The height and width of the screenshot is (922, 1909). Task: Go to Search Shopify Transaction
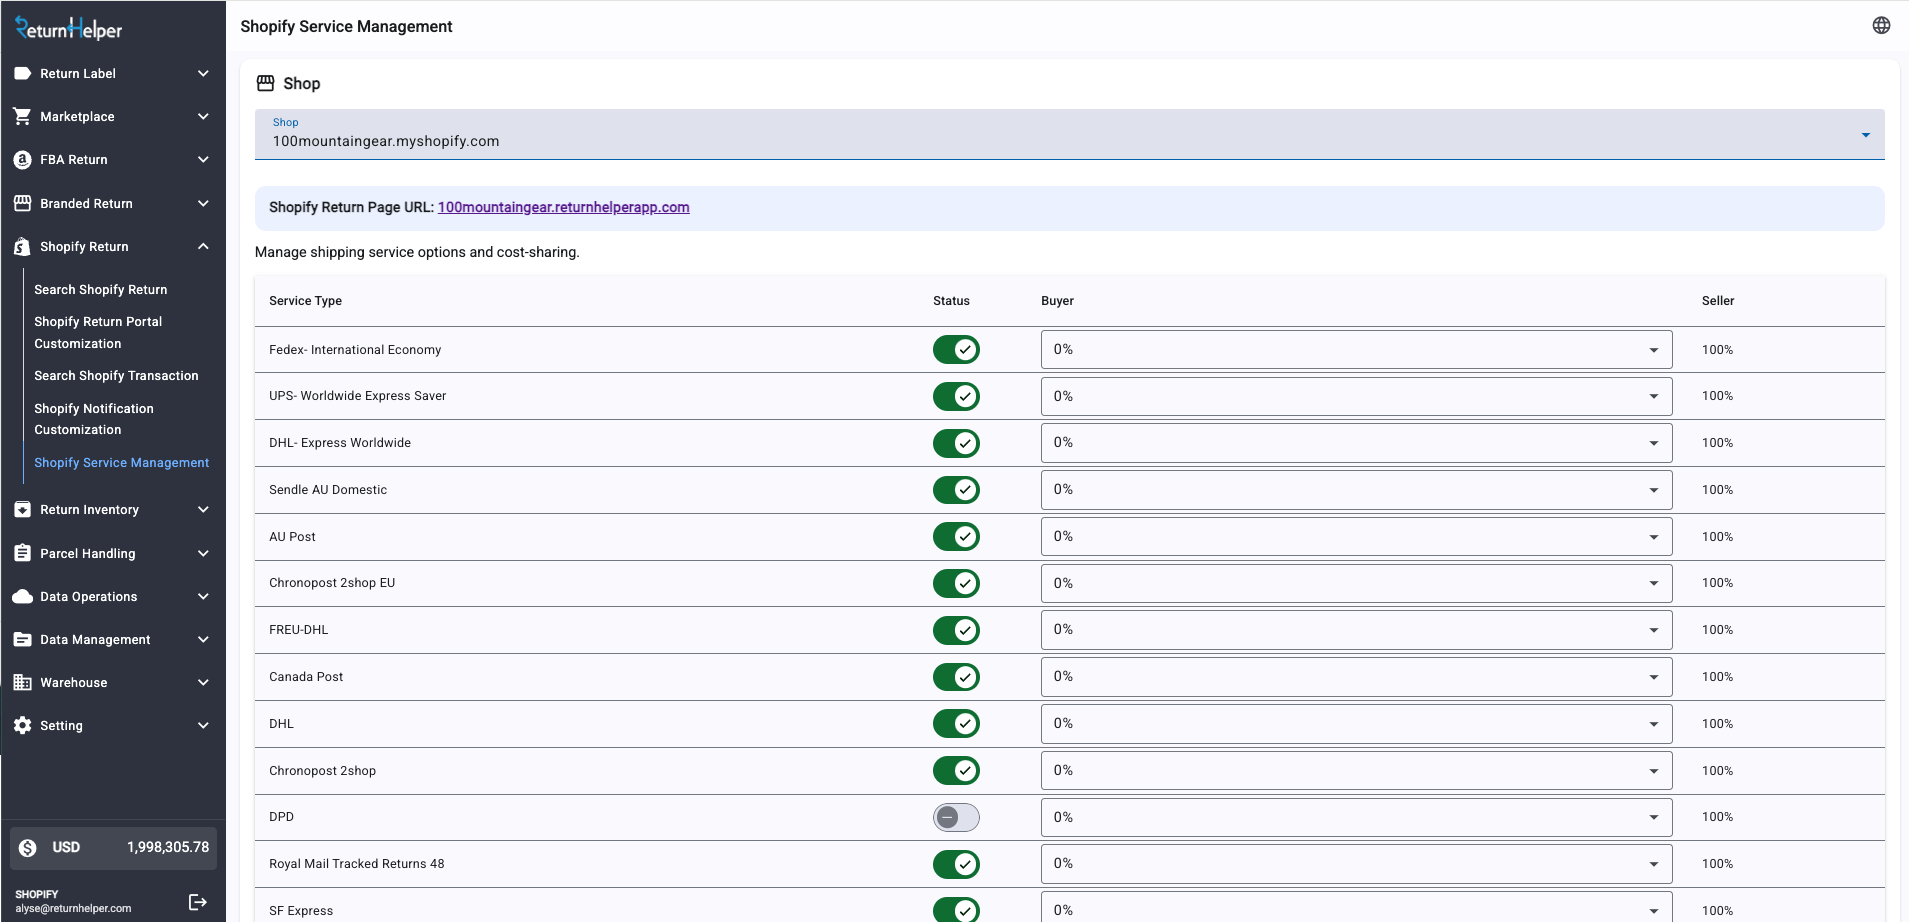116,376
